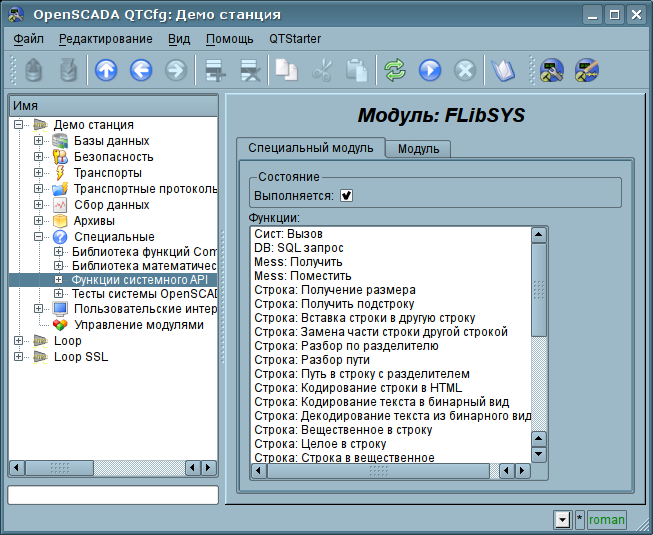The height and width of the screenshot is (535, 653).
Task: Toggle the Выполняется checkbox
Action: [346, 195]
